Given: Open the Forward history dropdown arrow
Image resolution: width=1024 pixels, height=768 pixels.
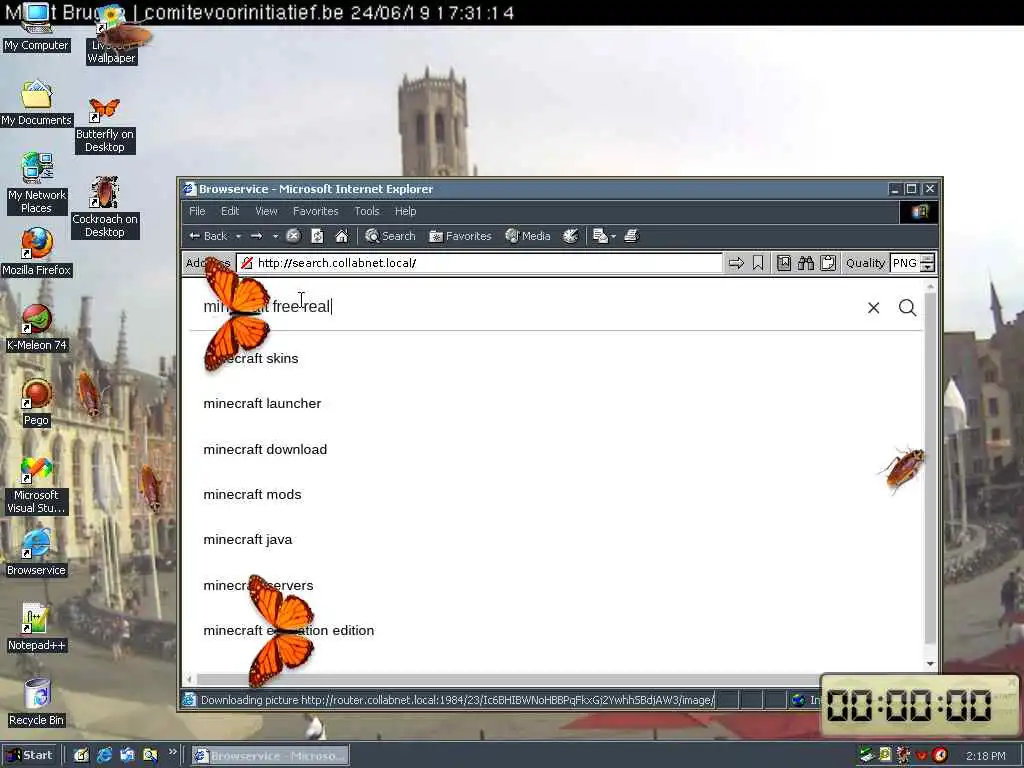Looking at the screenshot, I should pyautogui.click(x=276, y=236).
